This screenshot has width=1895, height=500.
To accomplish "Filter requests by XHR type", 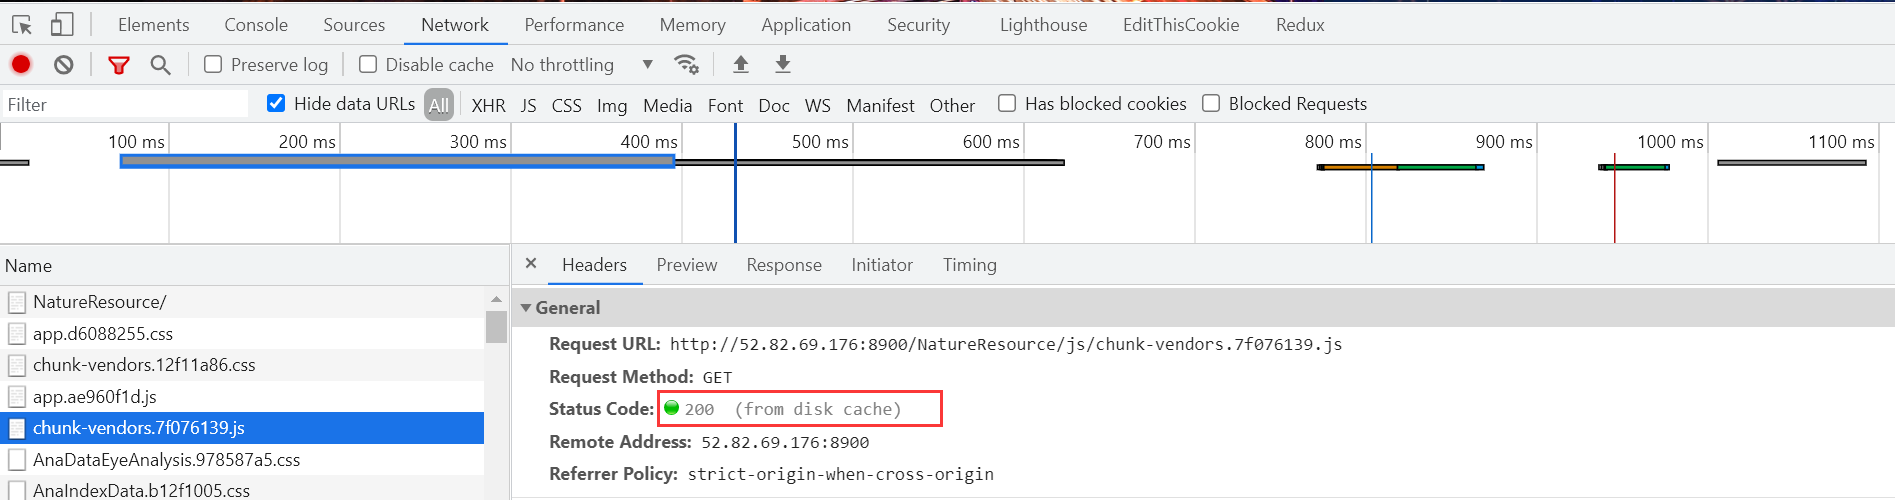I will tap(489, 105).
